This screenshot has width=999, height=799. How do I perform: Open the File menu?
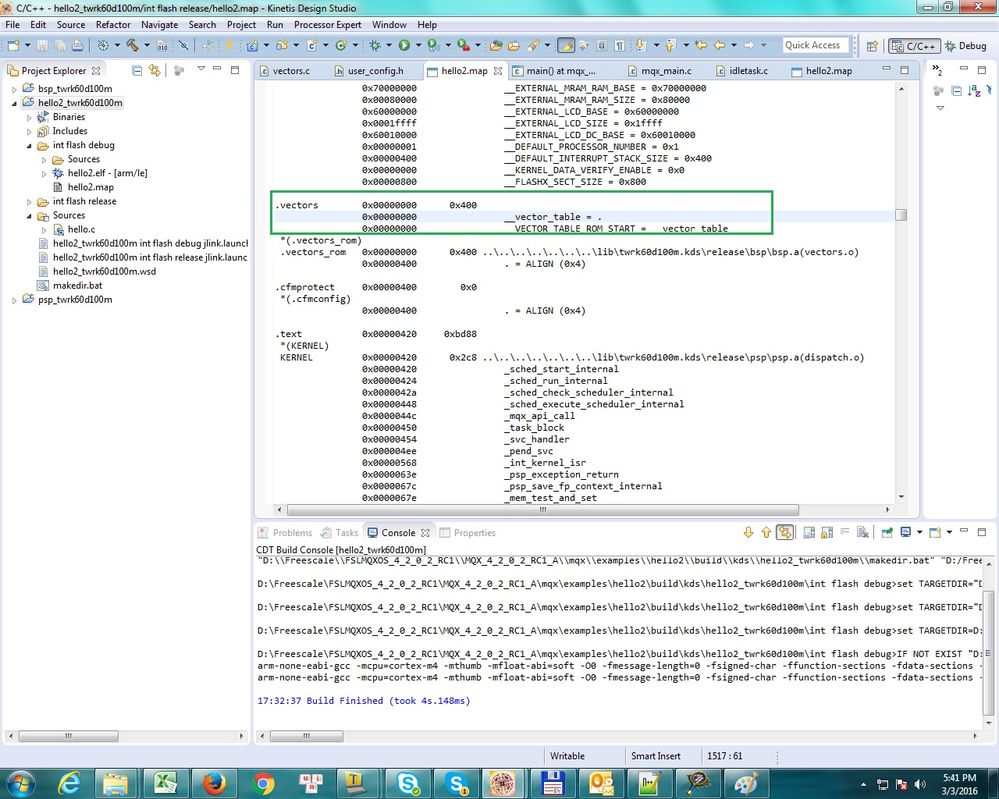(12, 25)
